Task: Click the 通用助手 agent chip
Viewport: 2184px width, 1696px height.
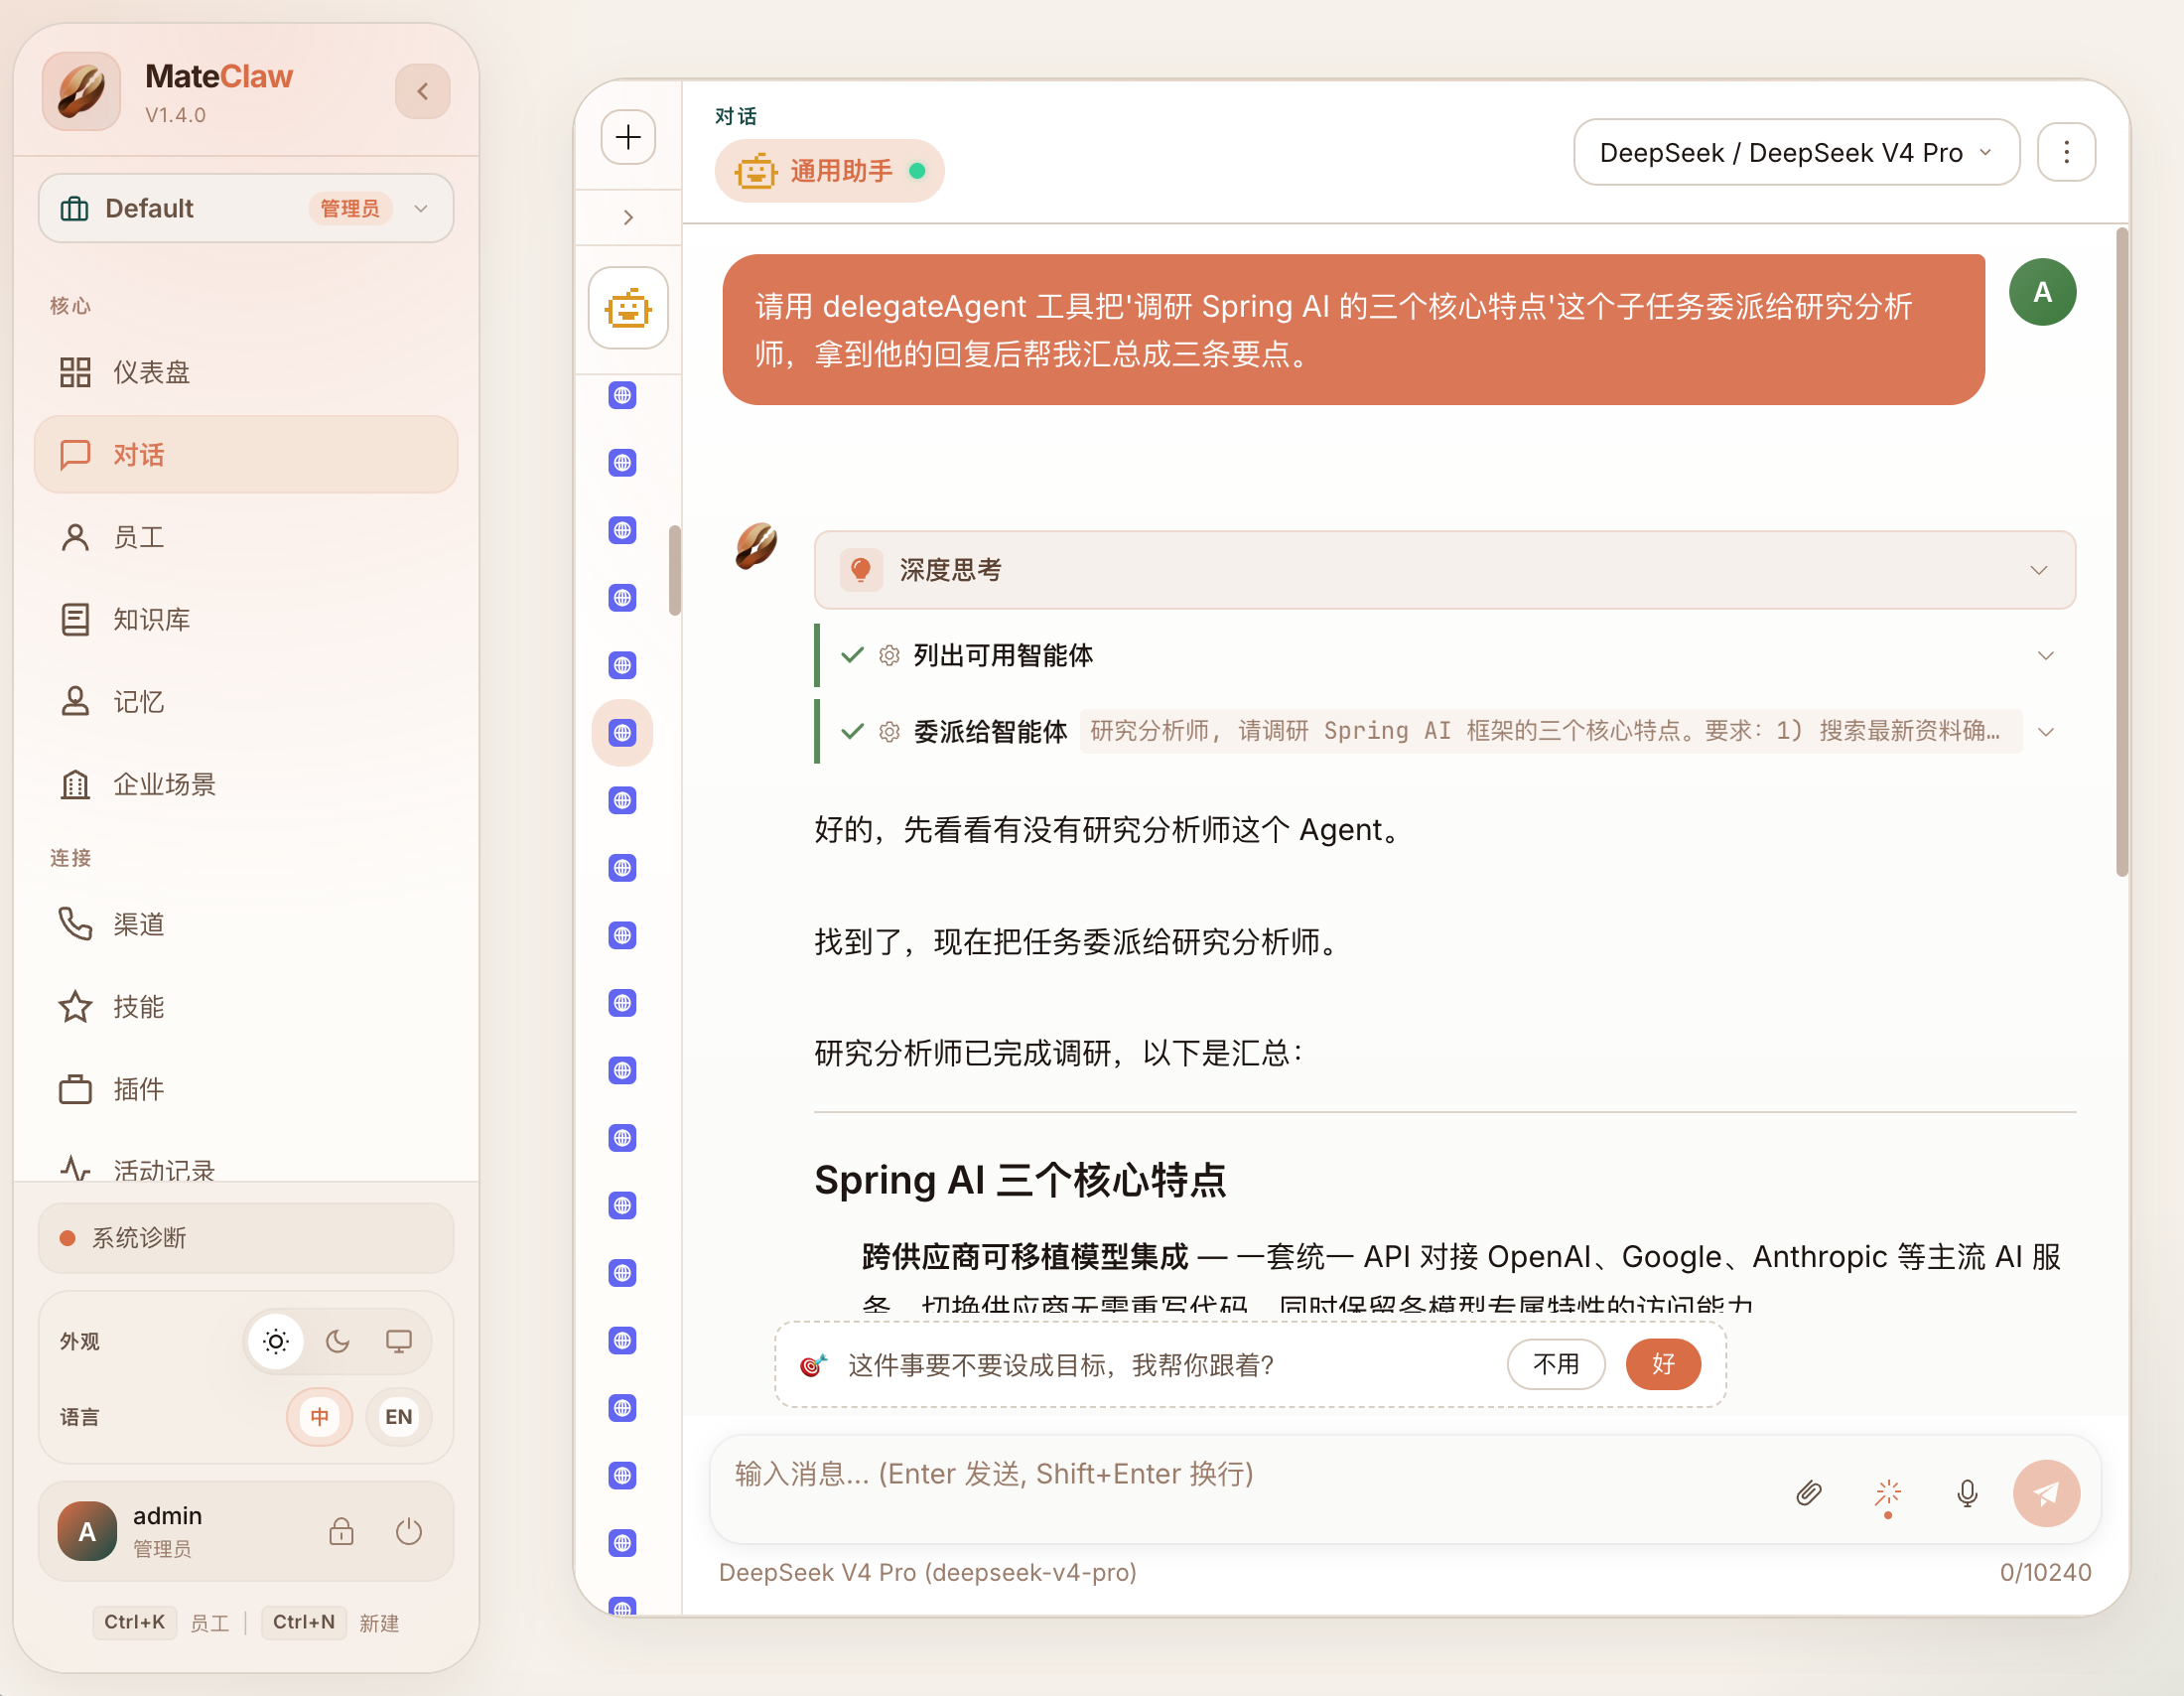Action: pos(829,171)
